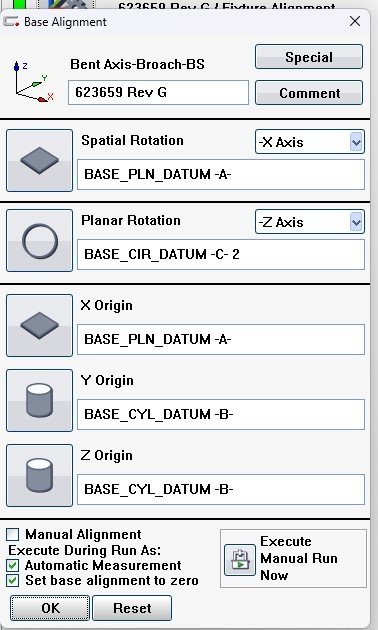Open the Special options button

tap(309, 57)
